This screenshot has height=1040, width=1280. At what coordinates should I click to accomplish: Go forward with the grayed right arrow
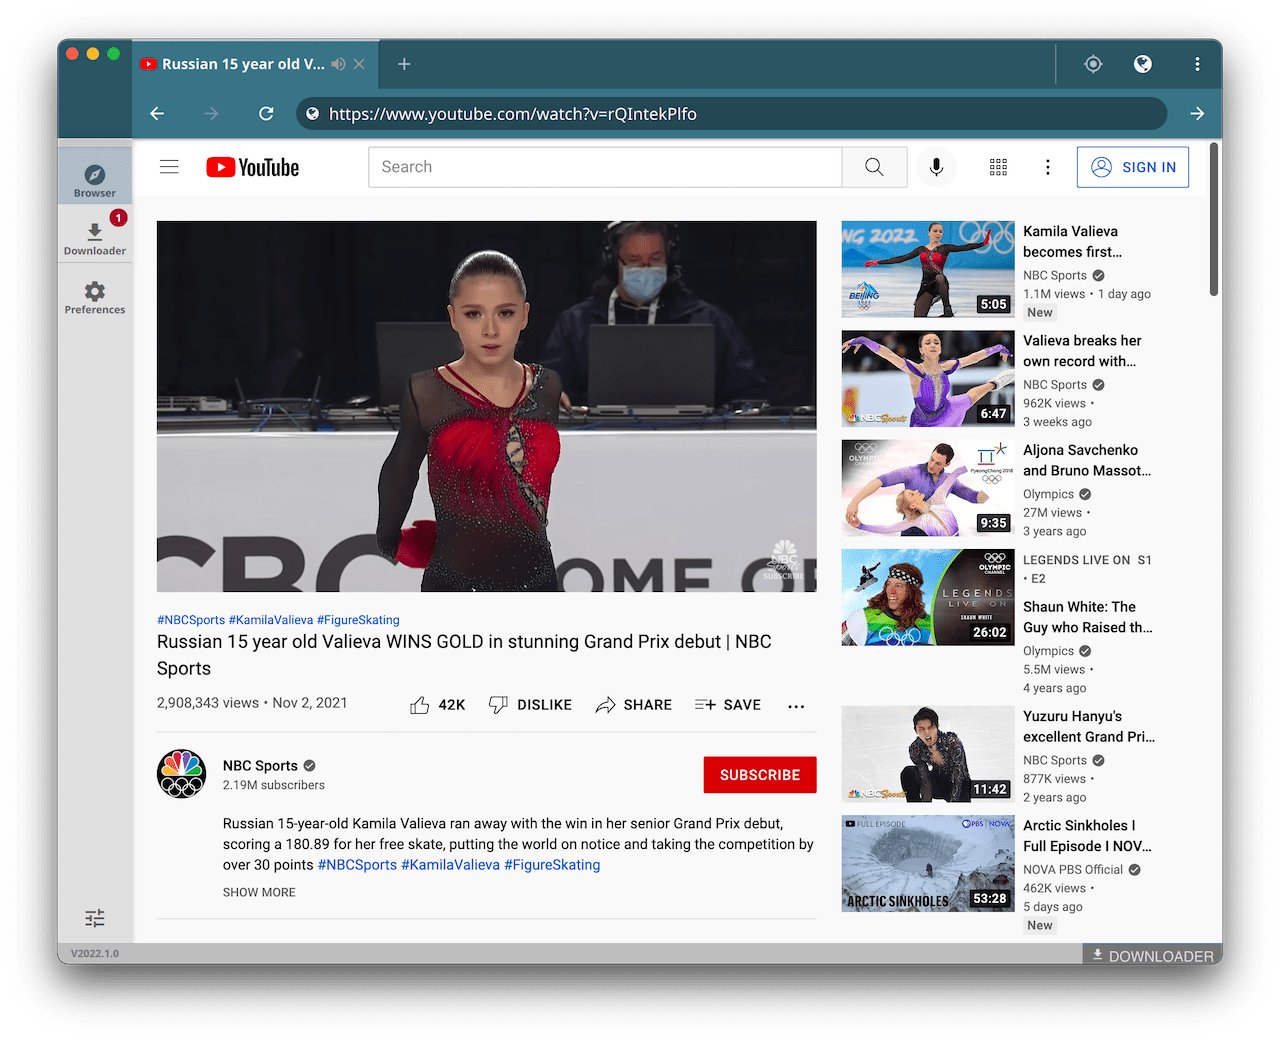(211, 114)
